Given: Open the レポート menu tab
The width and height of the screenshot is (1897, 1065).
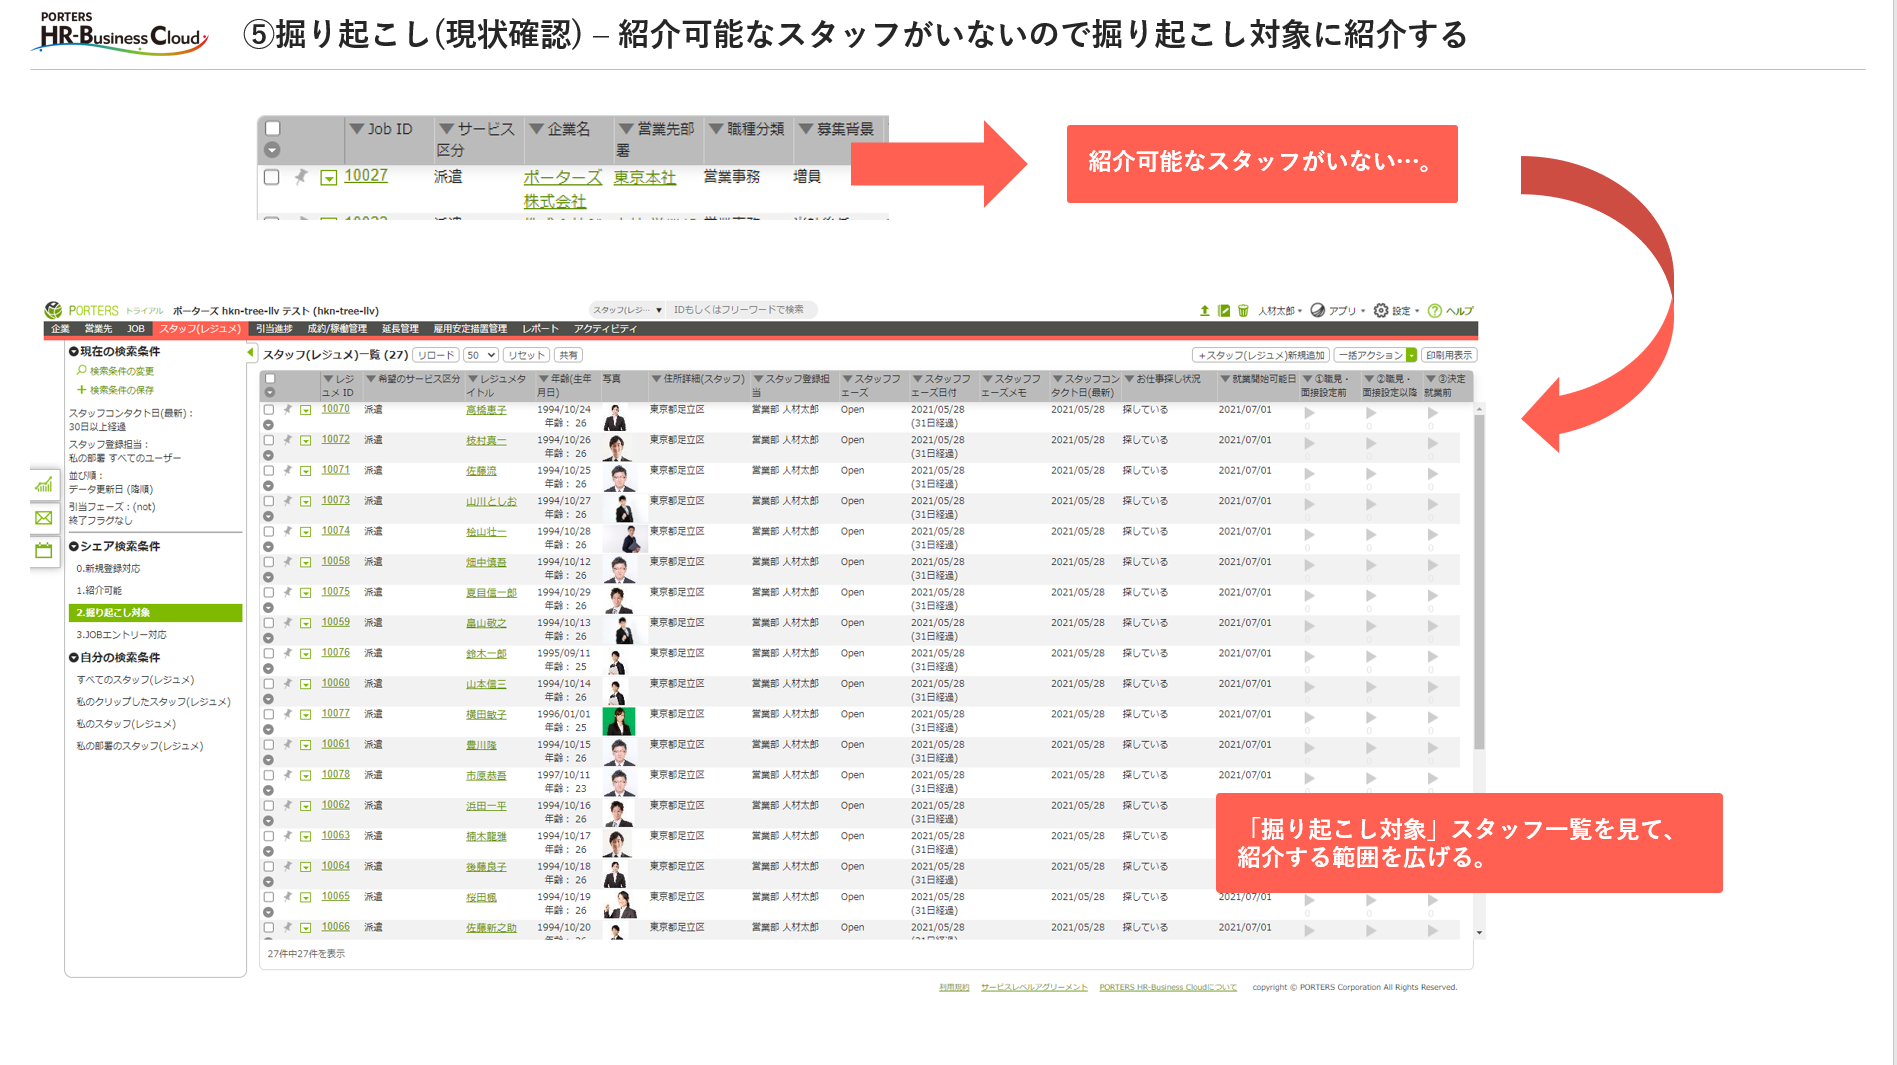Looking at the screenshot, I should (540, 329).
